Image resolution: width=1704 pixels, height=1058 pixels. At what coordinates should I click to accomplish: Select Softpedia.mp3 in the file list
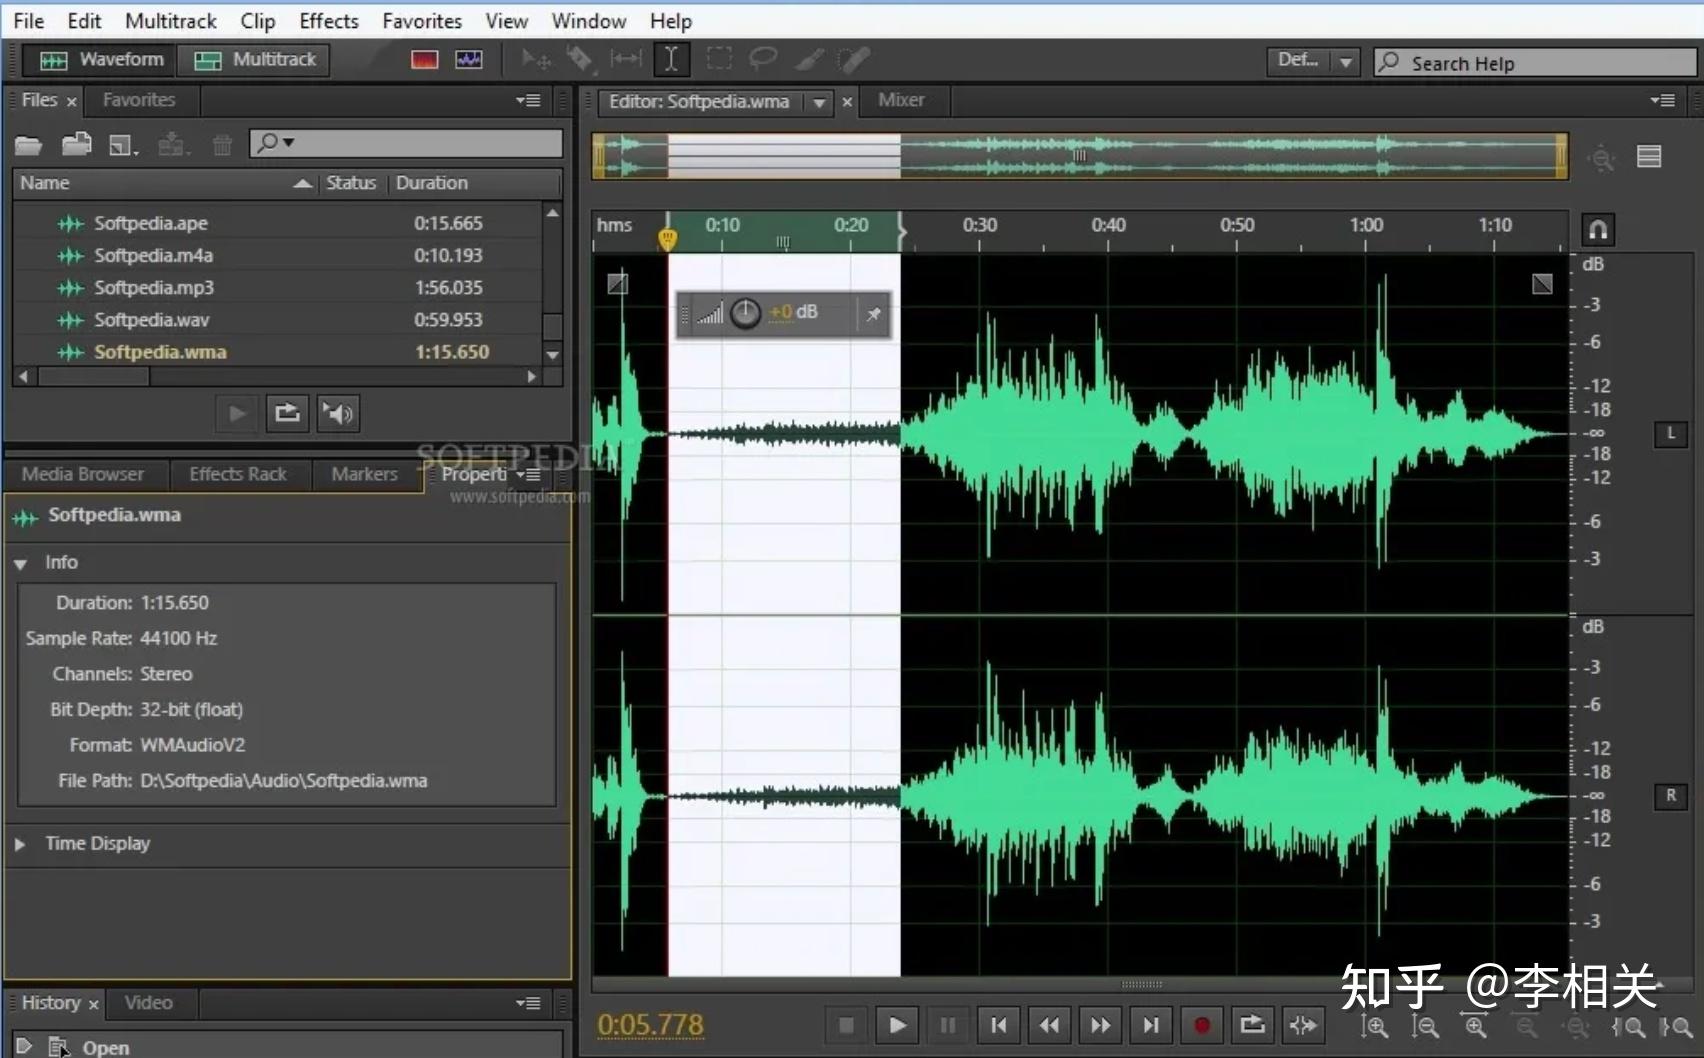(x=276, y=287)
